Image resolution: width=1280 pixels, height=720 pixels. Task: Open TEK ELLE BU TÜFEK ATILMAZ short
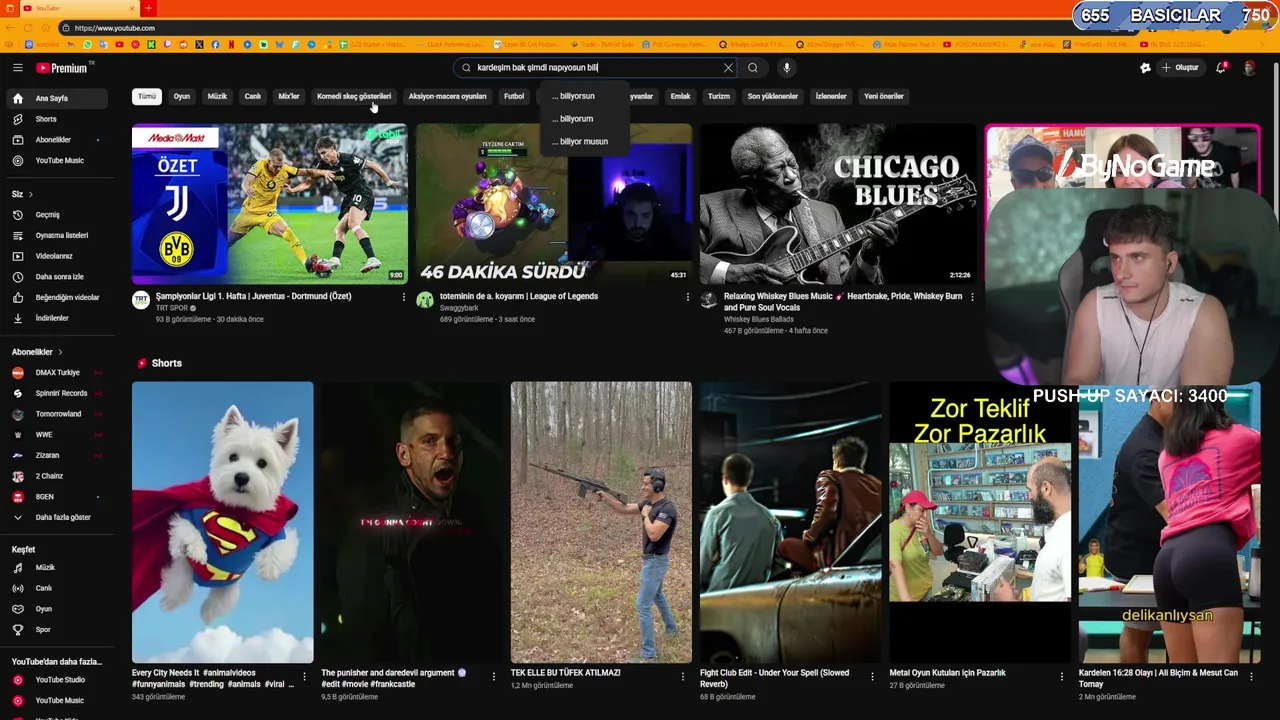point(601,522)
